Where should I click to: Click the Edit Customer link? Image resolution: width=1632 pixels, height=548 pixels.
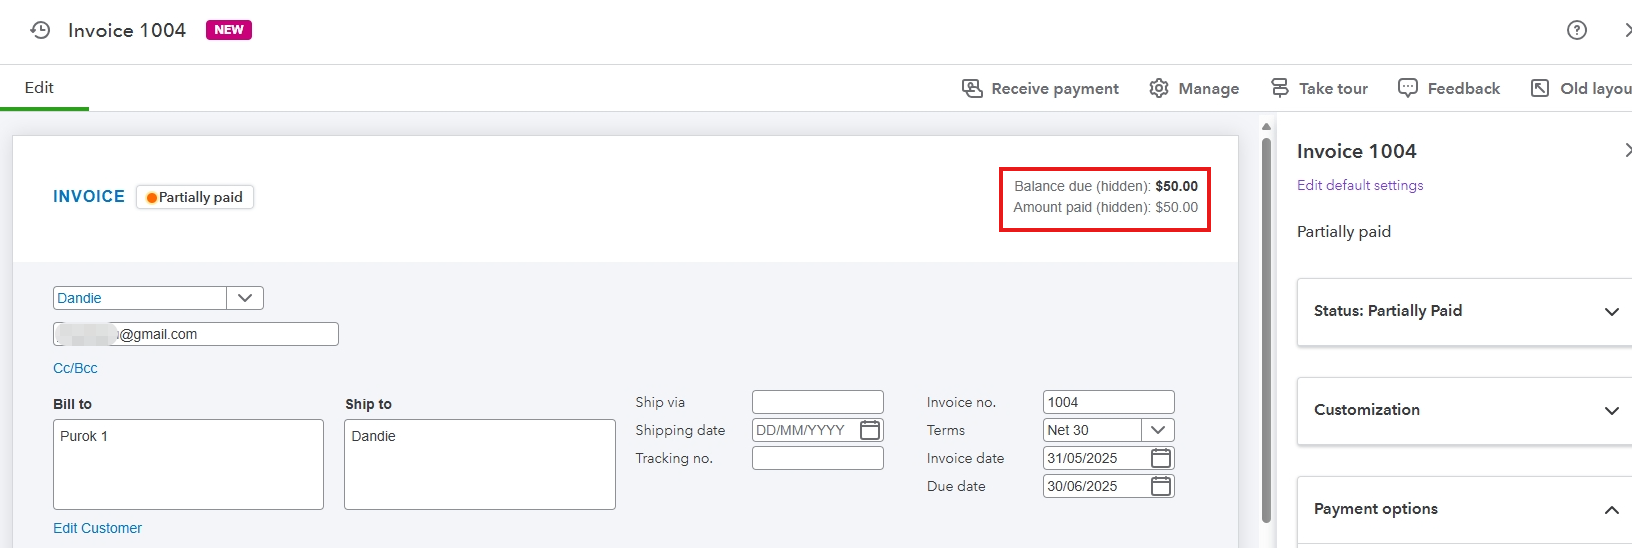97,528
